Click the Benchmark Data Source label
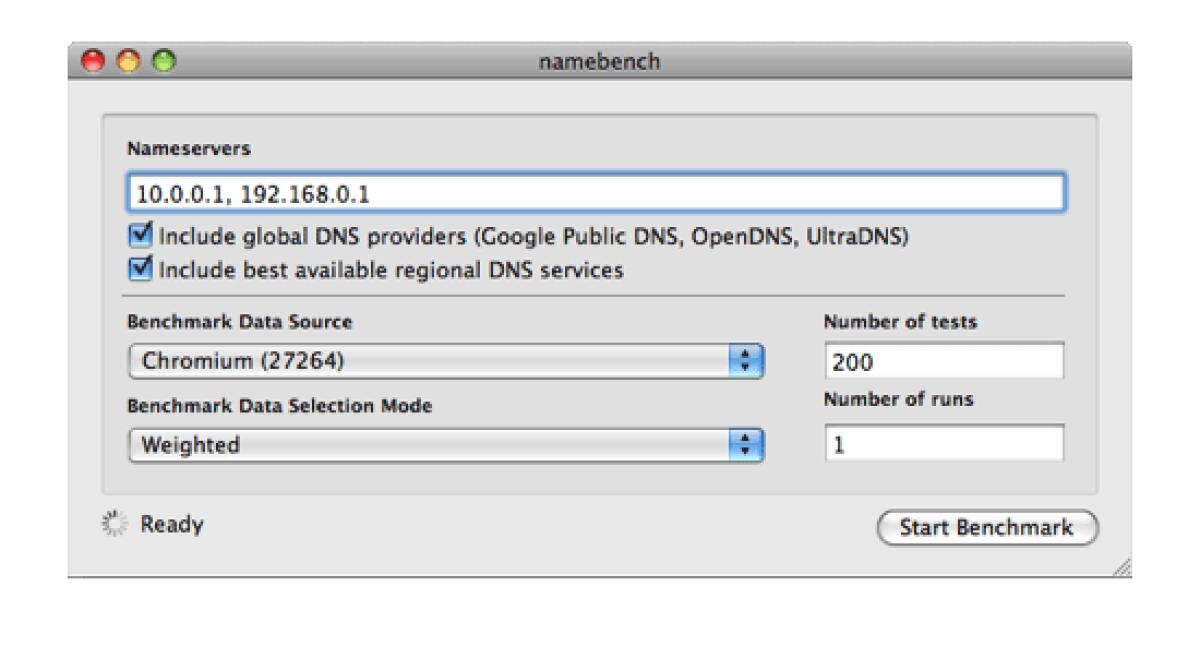The width and height of the screenshot is (1200, 670). [x=239, y=323]
